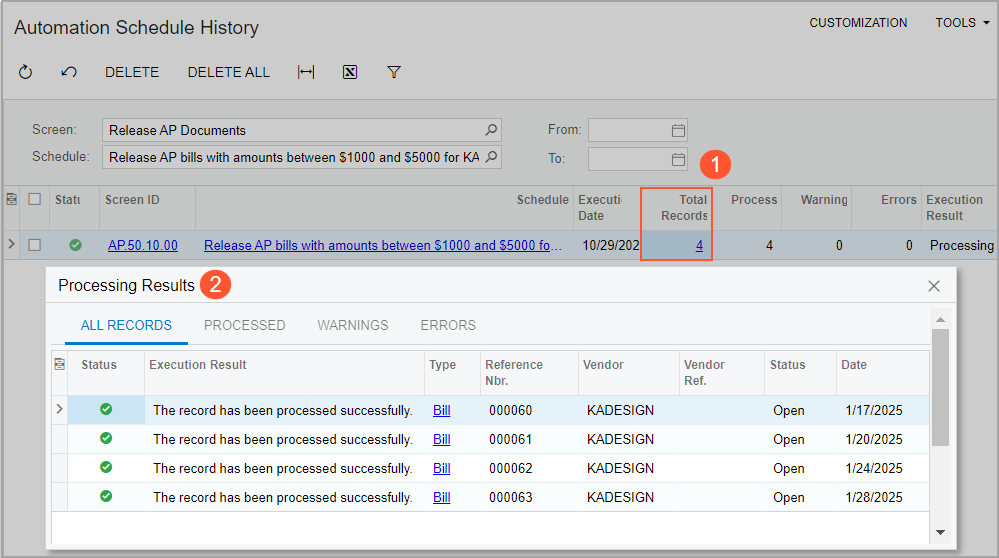Screen dimensions: 999x558
Task: Close the Processing Results dialog
Action: [x=934, y=286]
